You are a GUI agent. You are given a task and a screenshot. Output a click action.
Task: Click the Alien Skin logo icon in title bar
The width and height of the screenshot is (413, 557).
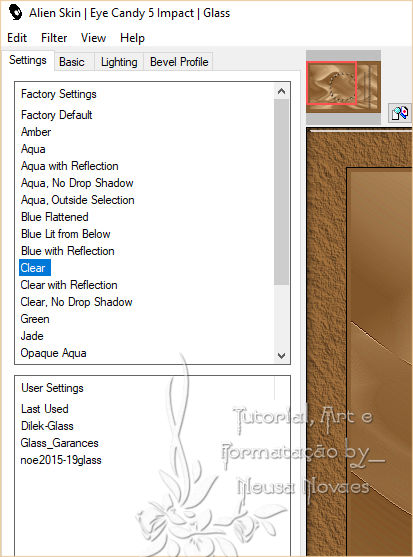(x=15, y=13)
